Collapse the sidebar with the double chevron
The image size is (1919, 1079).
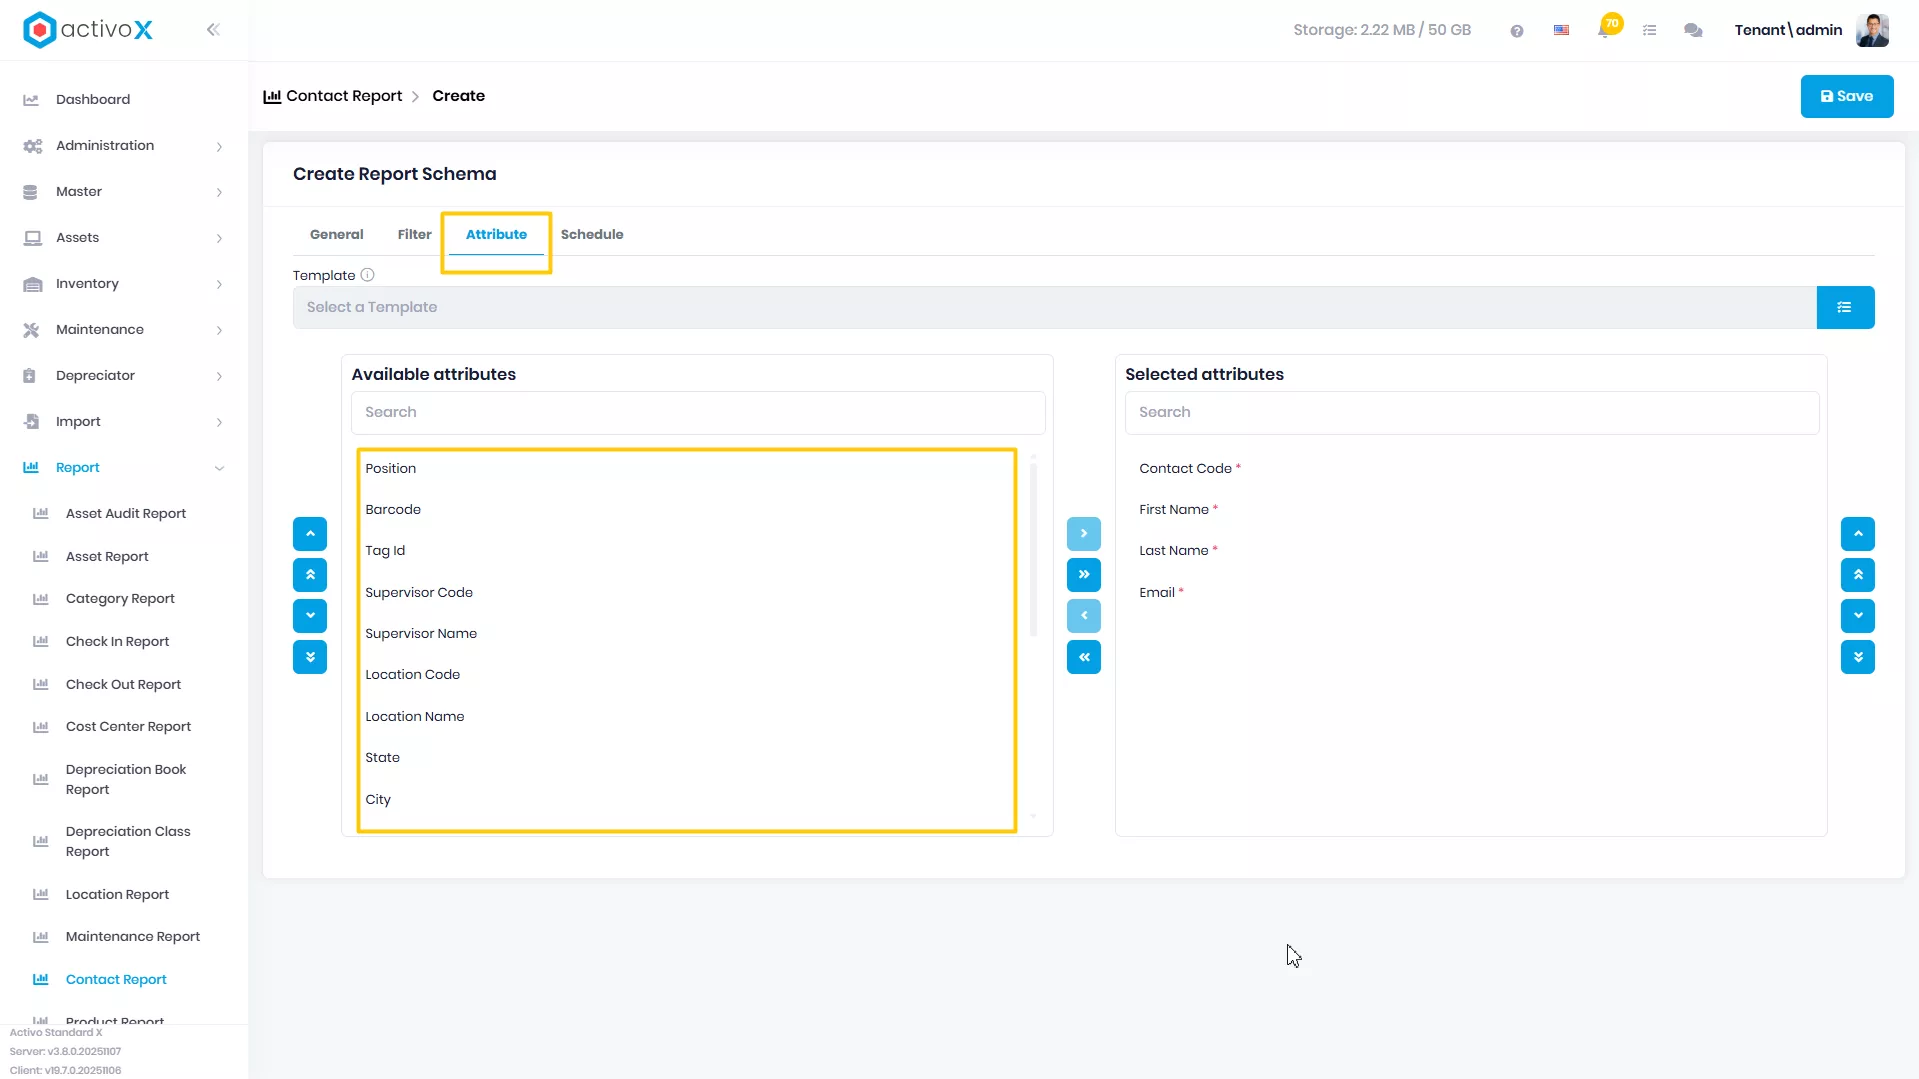213,30
